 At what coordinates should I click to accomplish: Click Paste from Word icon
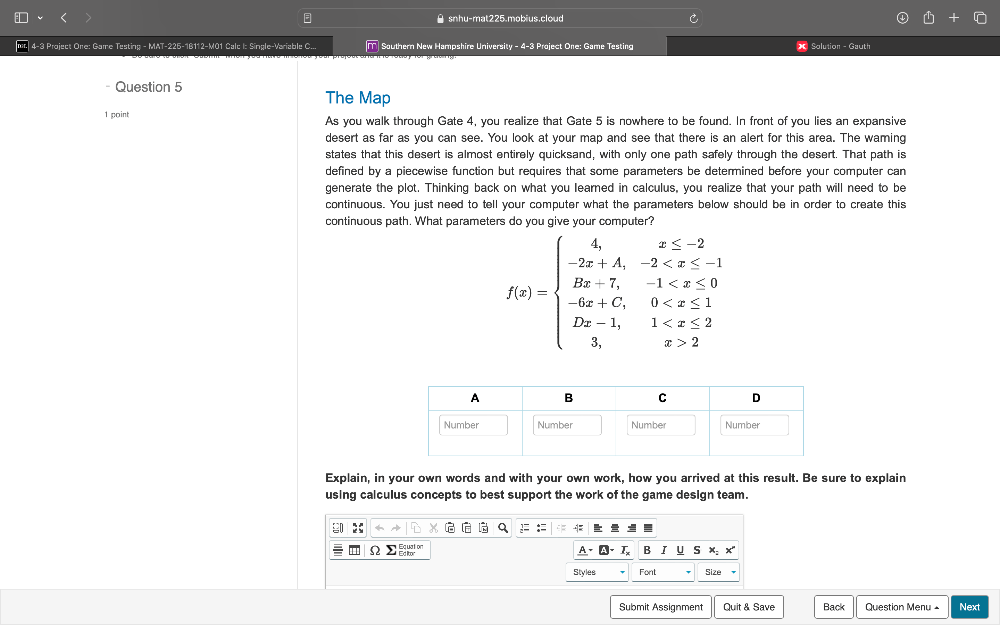[483, 528]
